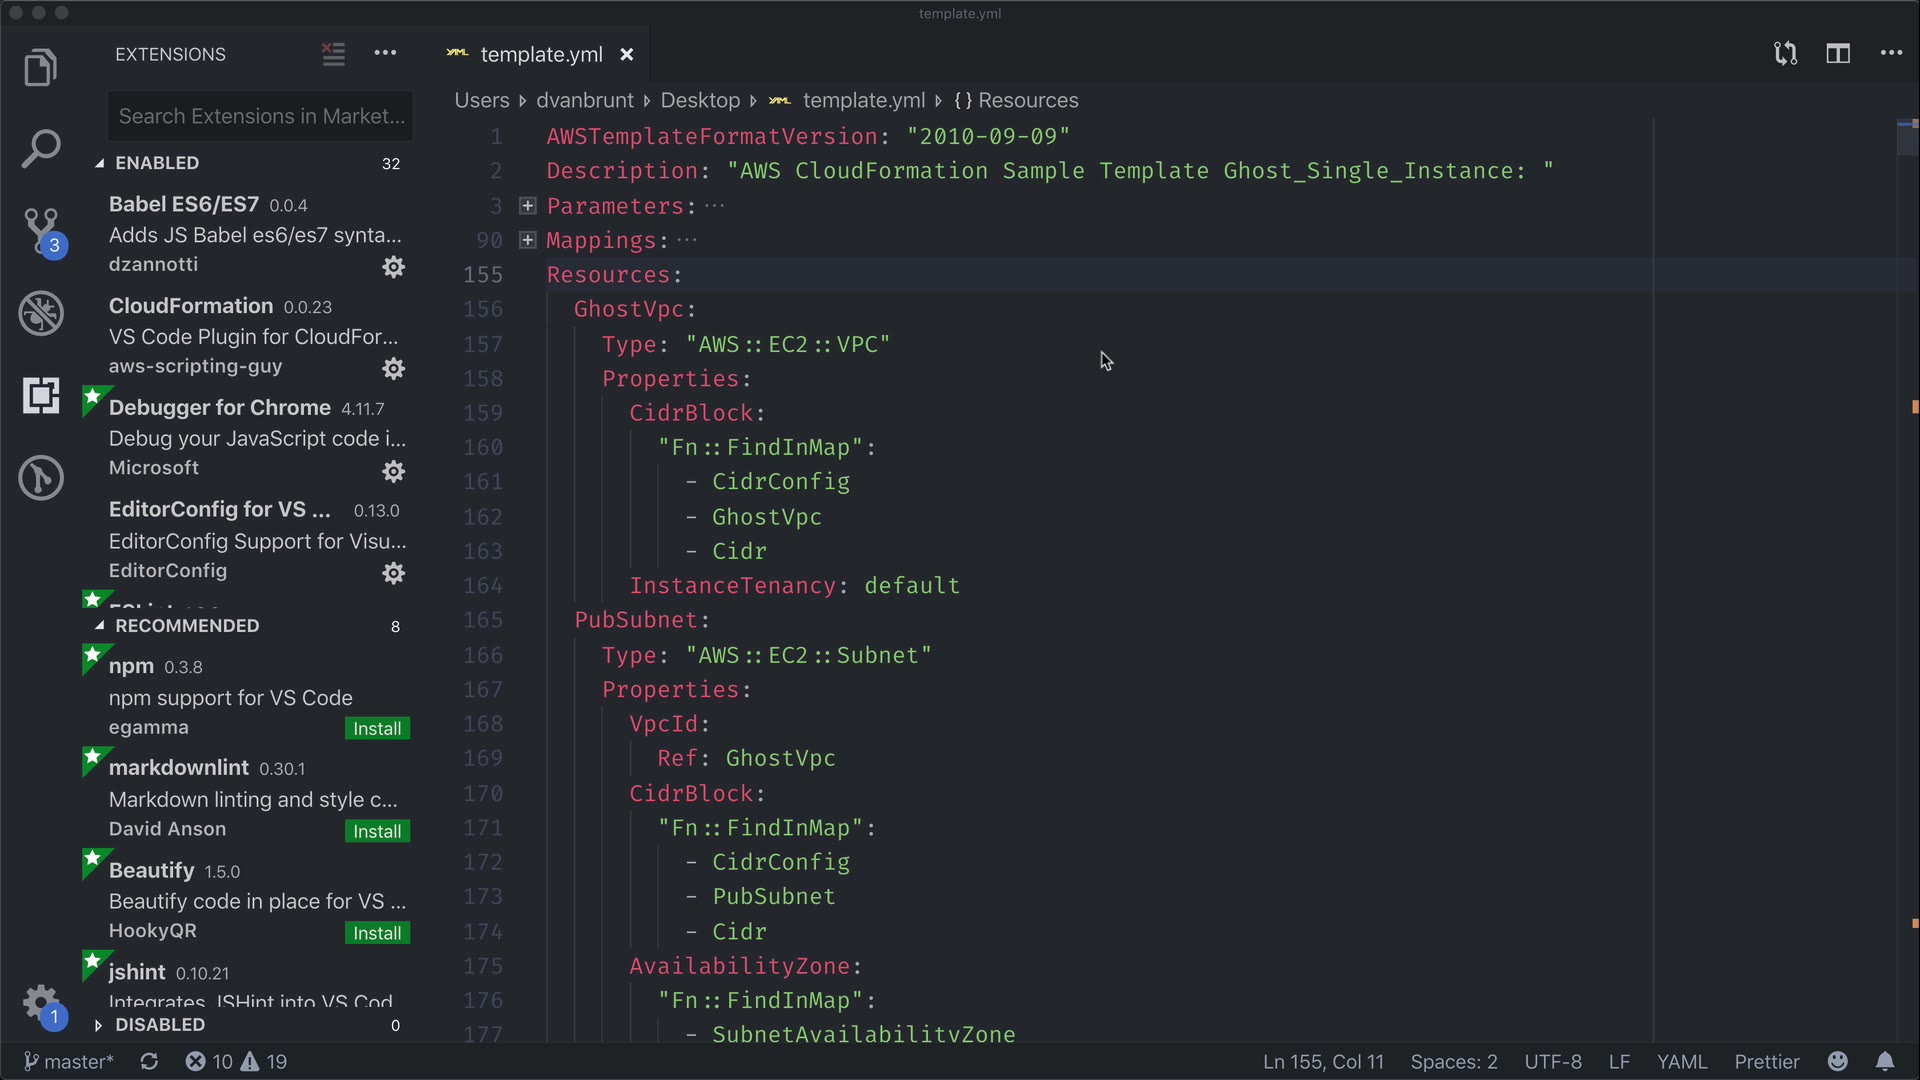Open the Compare Changes icon in the editor toolbar
1920x1080 pixels.
point(1785,54)
